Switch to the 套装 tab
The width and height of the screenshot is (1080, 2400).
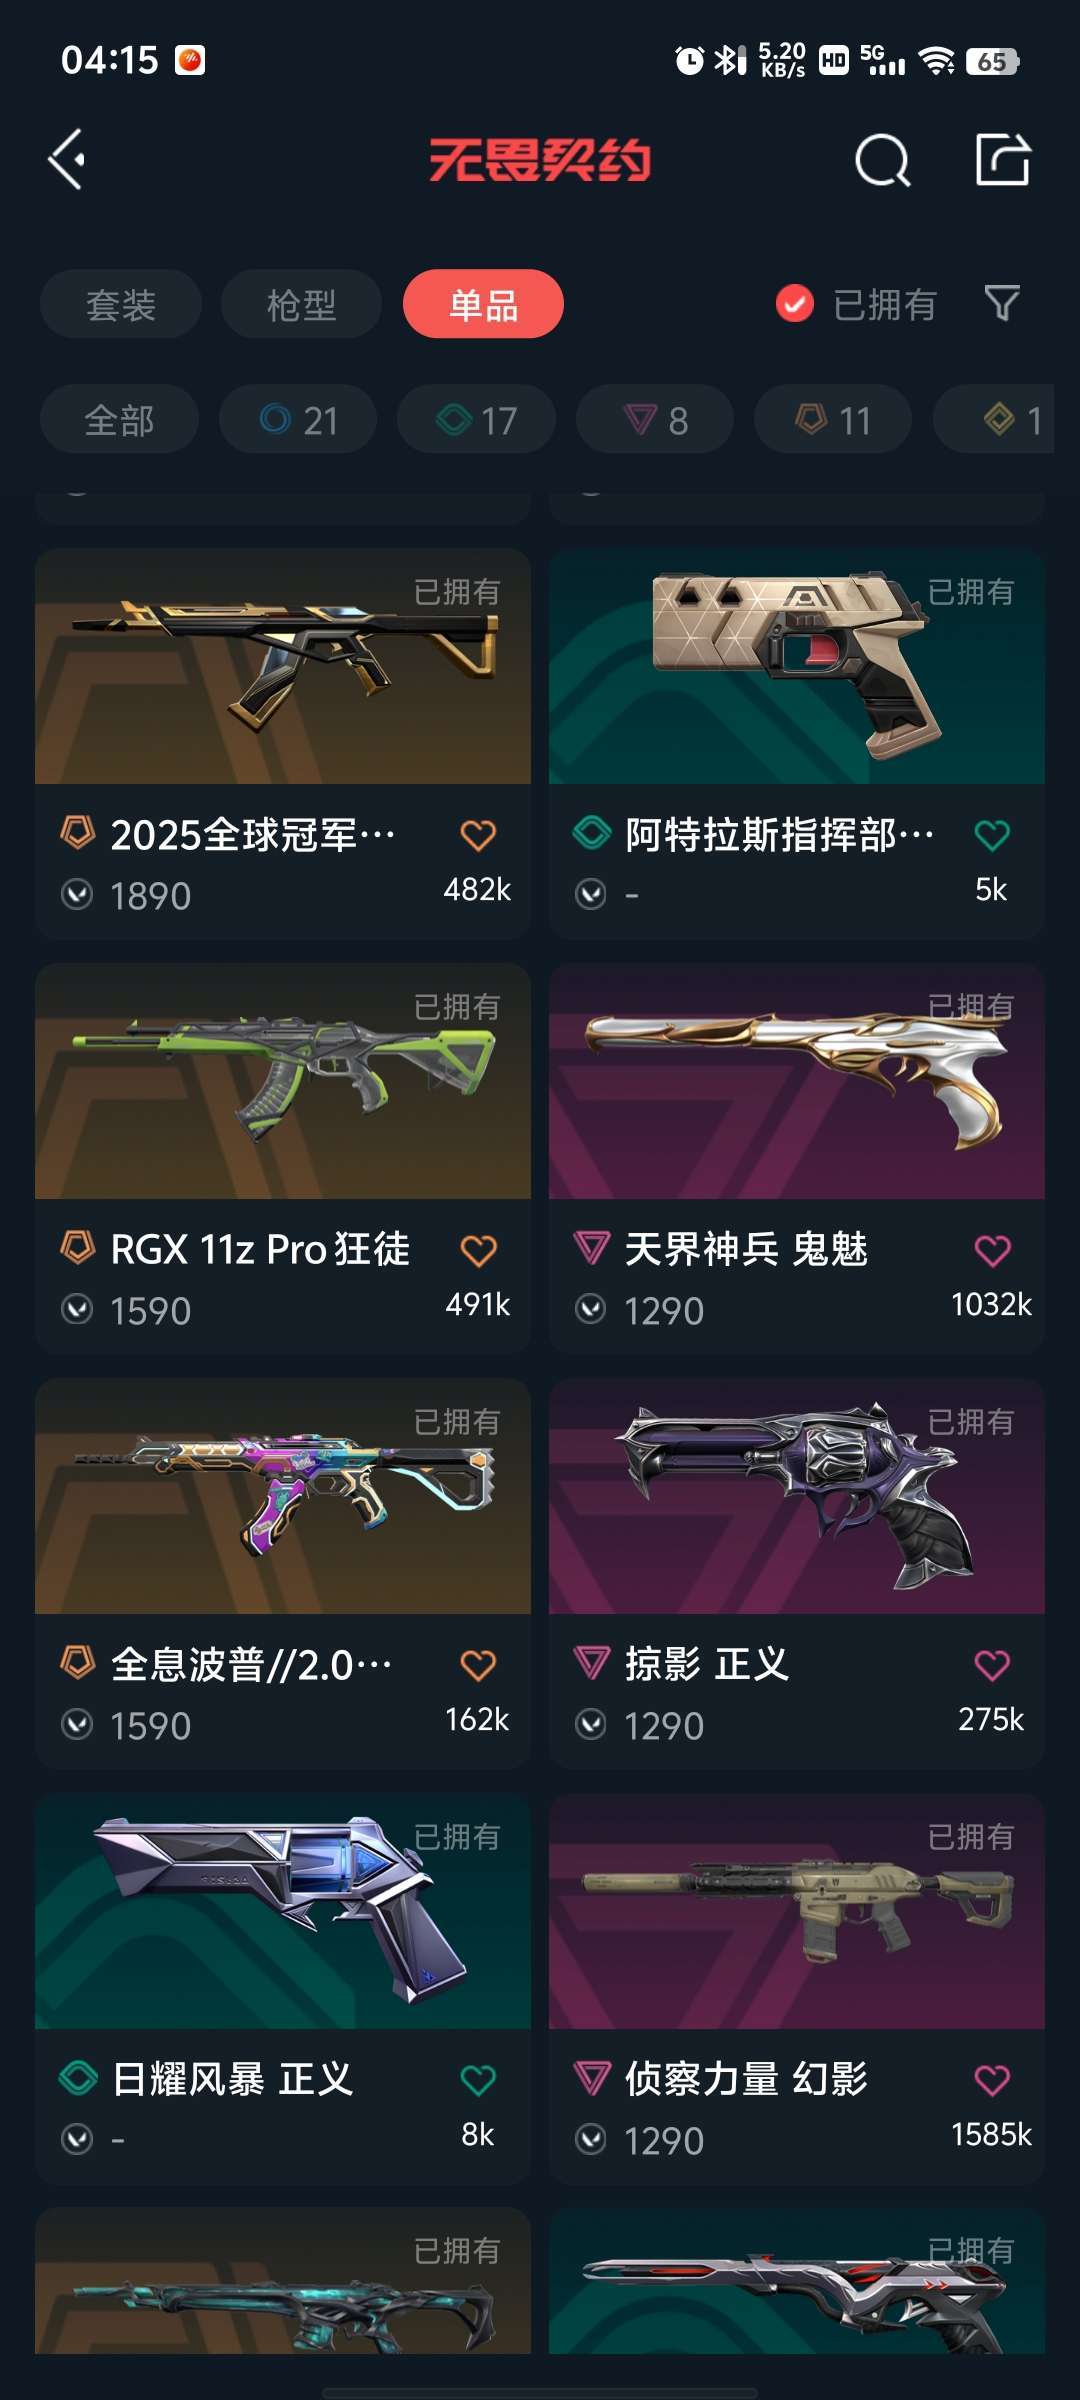(x=121, y=304)
